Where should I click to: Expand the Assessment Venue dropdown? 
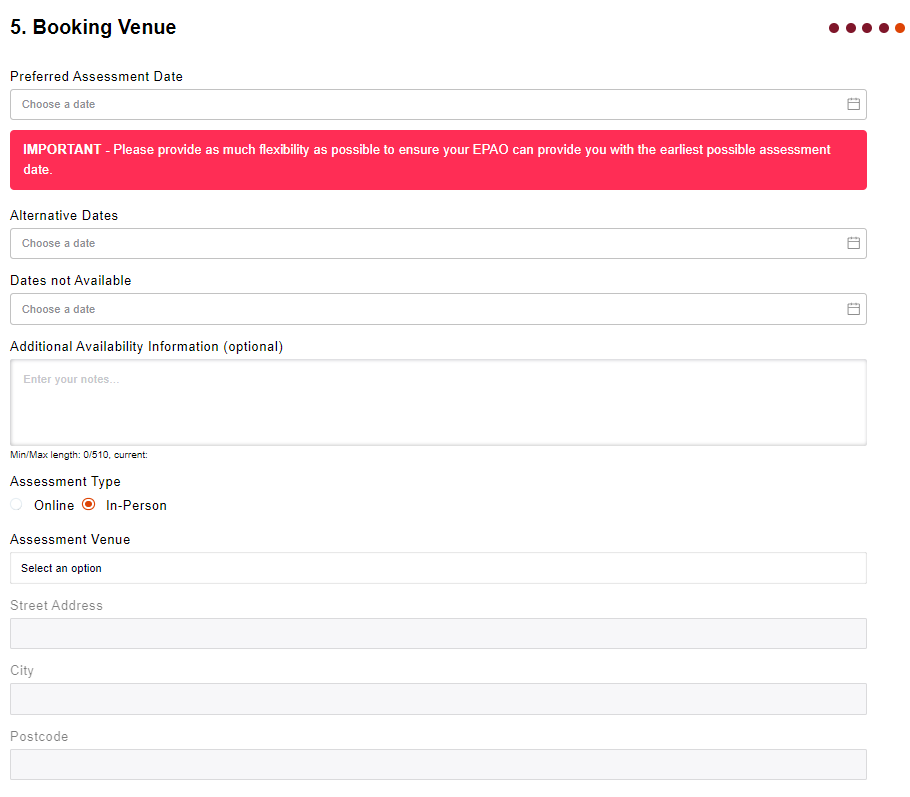tap(438, 568)
